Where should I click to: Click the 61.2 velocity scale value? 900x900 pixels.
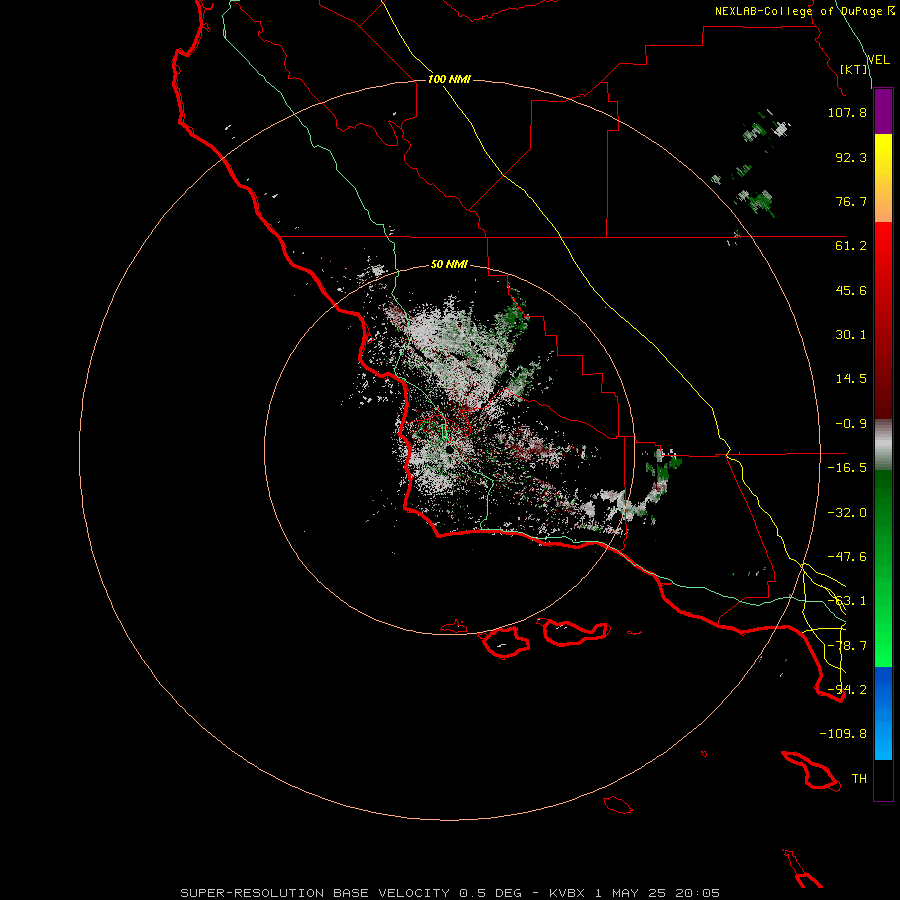tap(851, 246)
